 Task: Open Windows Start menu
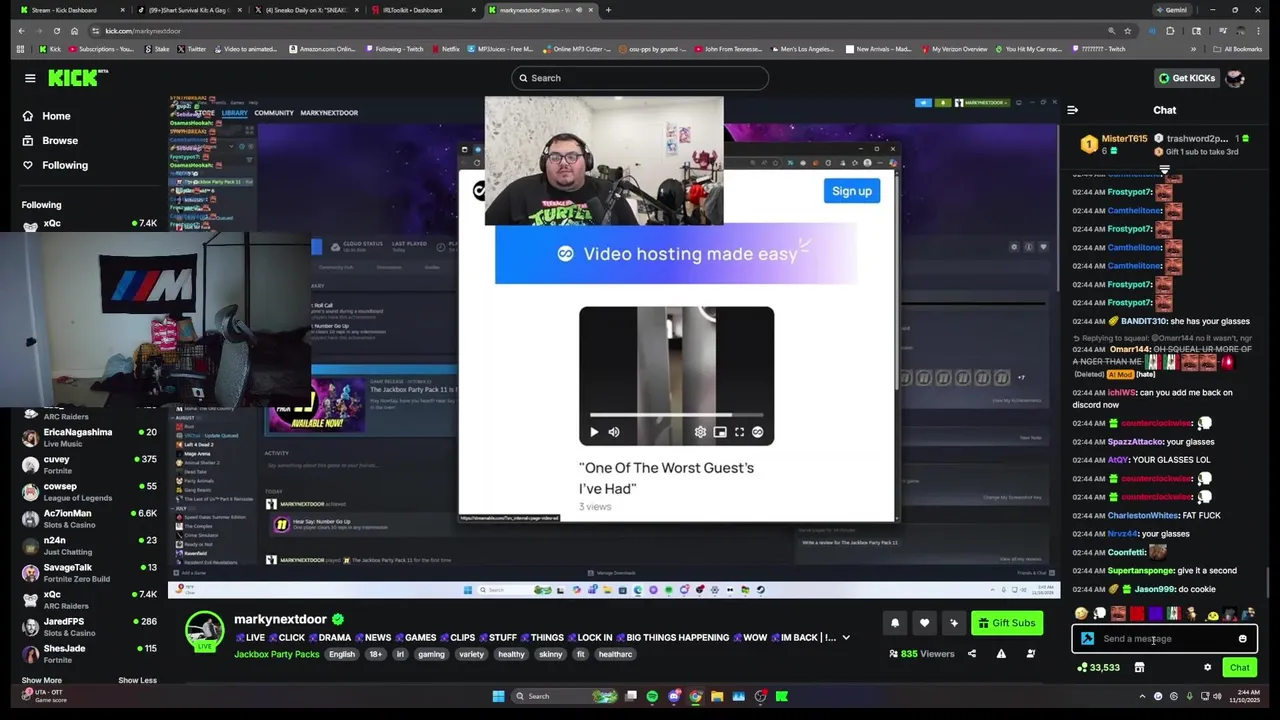click(498, 696)
